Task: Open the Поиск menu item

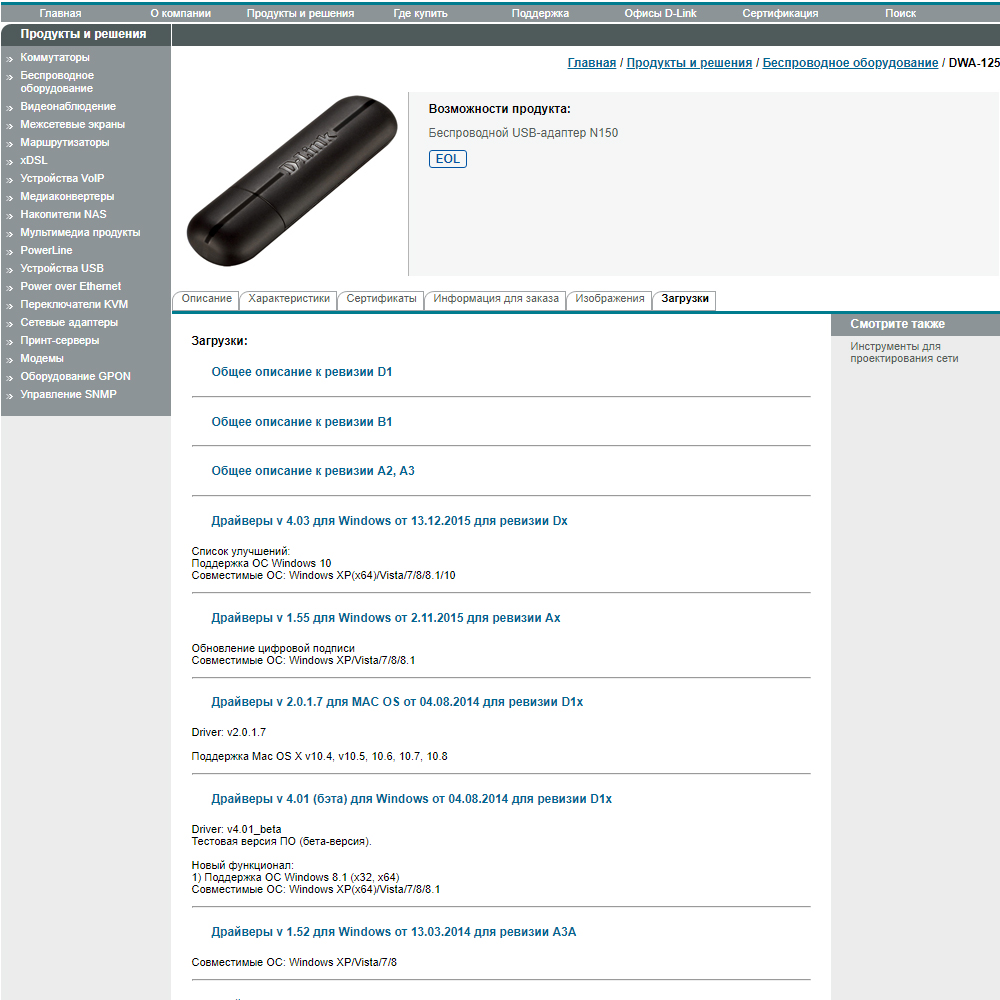Action: (x=900, y=13)
